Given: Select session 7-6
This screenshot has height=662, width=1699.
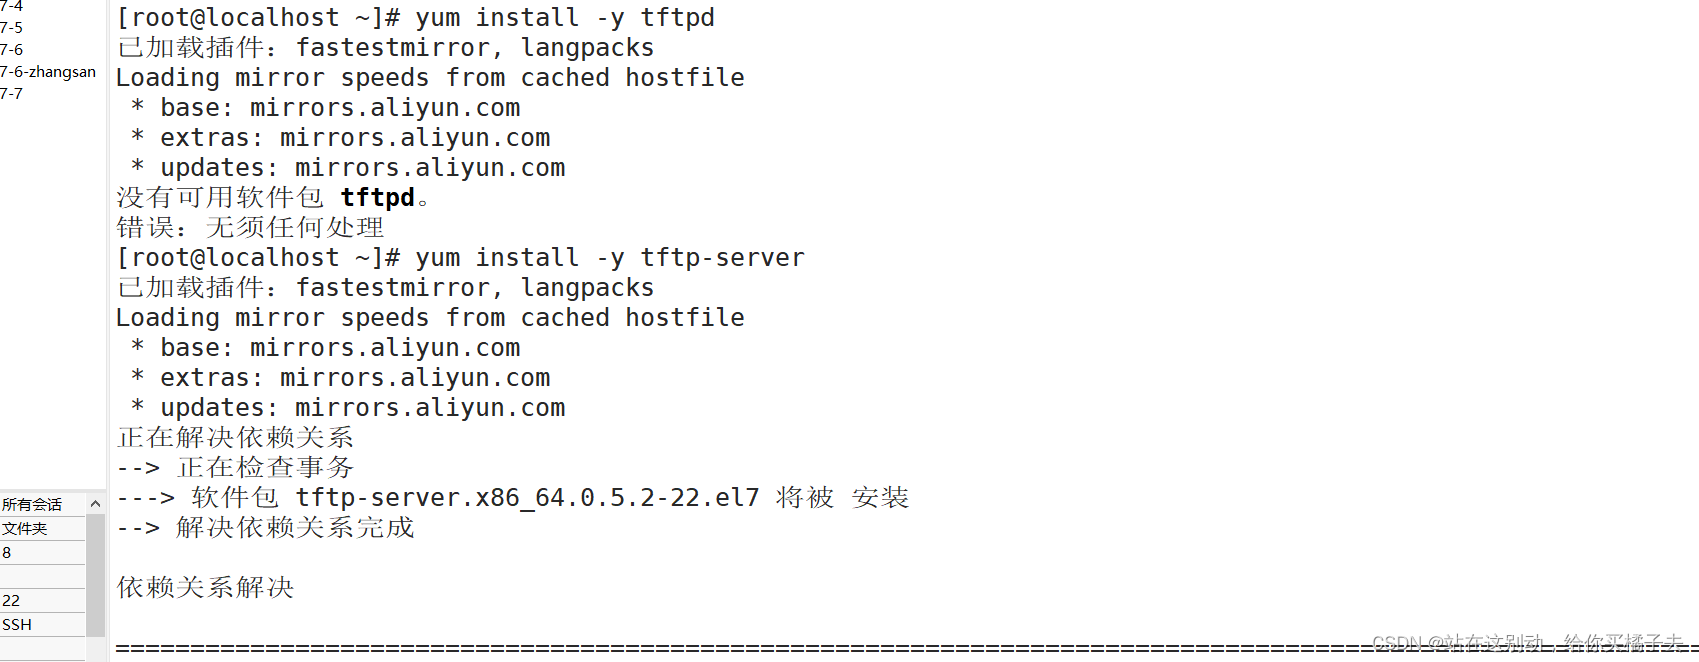Looking at the screenshot, I should click(13, 49).
